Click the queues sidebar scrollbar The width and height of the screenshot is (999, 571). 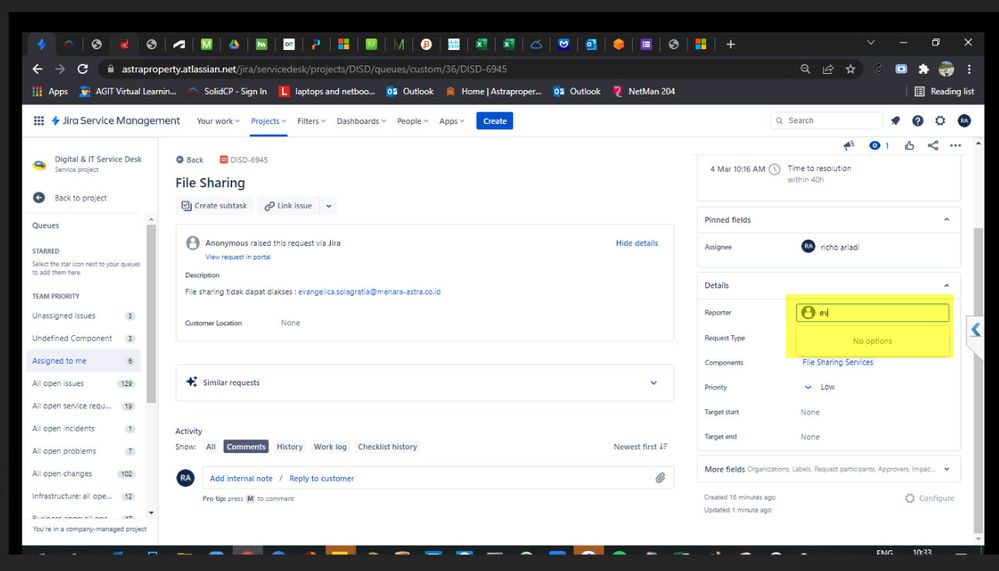point(151,312)
